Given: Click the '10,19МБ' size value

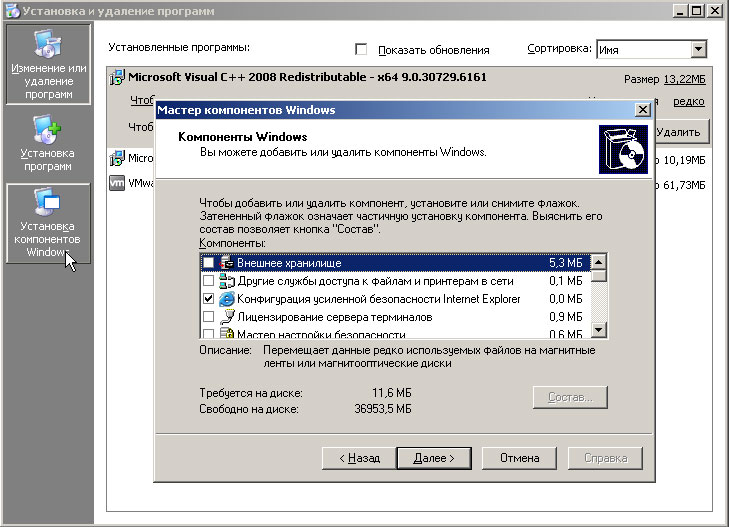Looking at the screenshot, I should pyautogui.click(x=684, y=160).
